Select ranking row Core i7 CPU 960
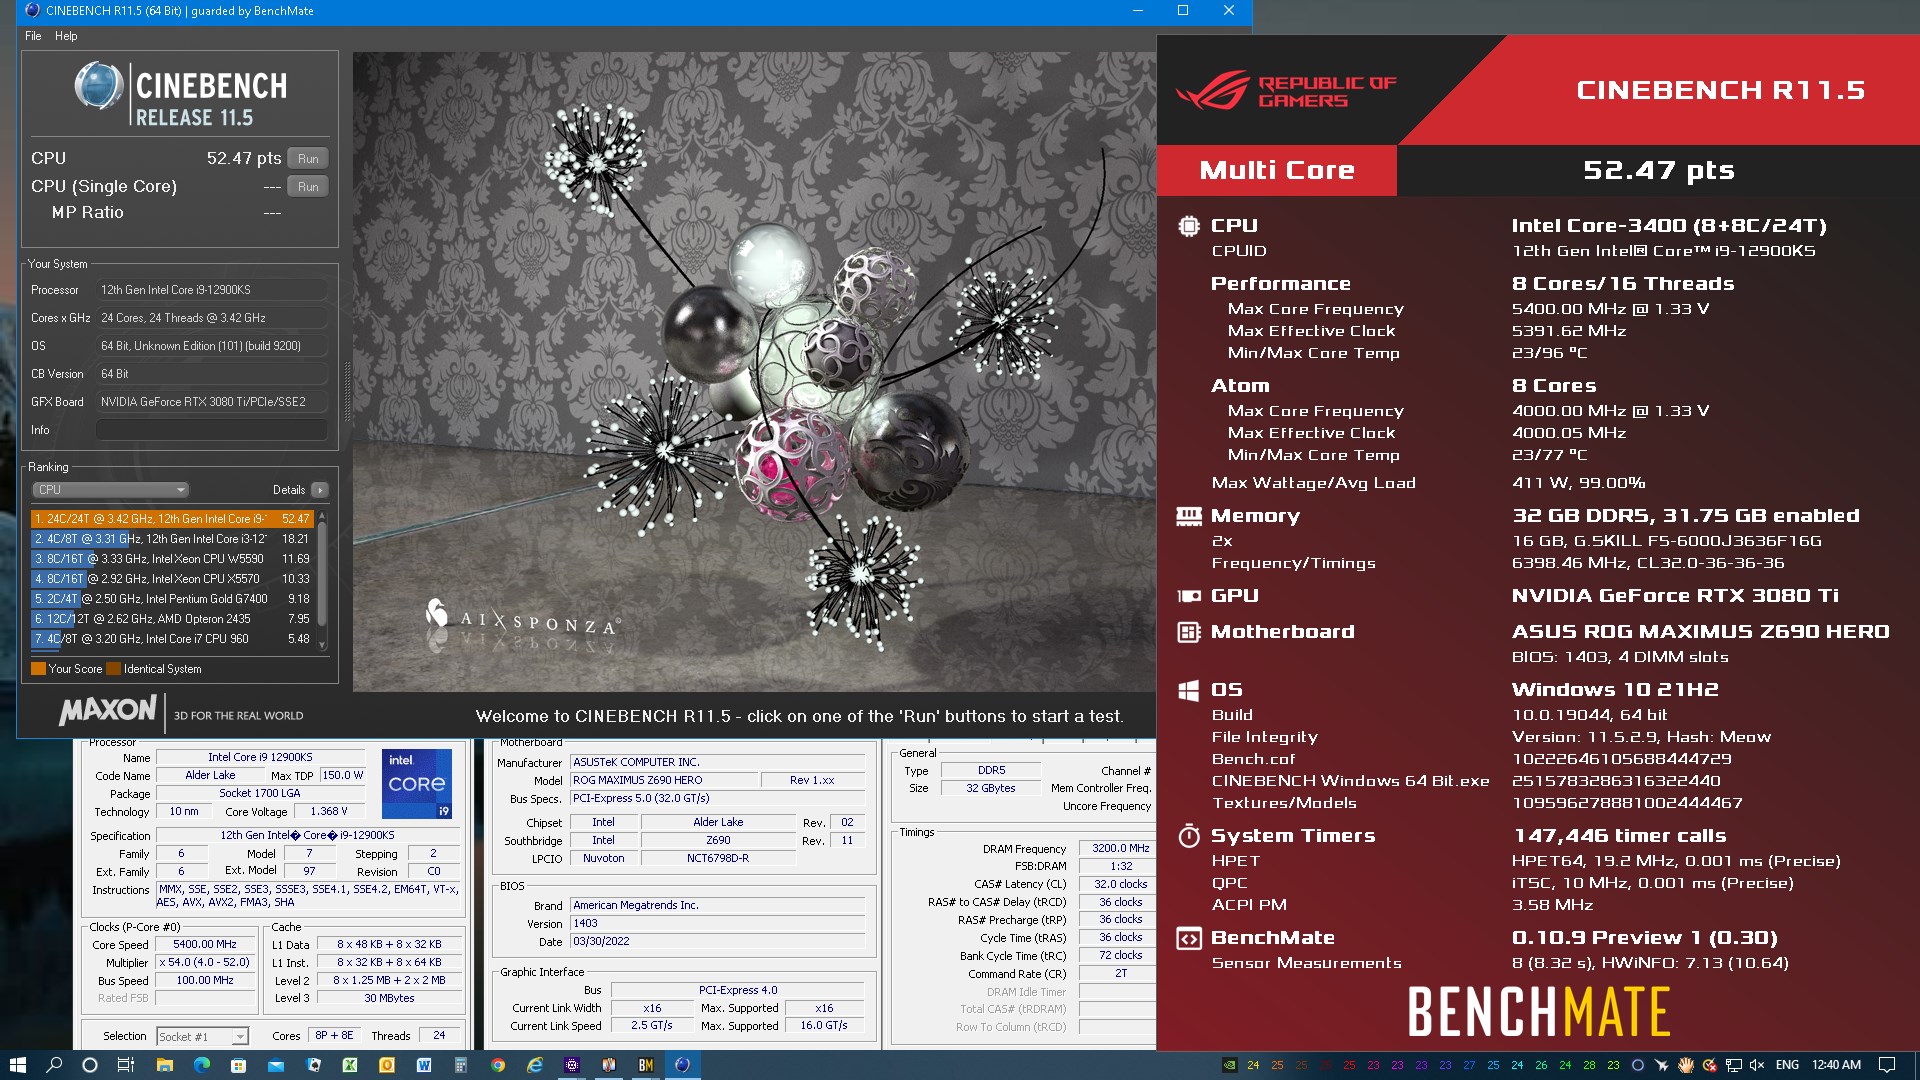The image size is (1920, 1080). point(172,639)
